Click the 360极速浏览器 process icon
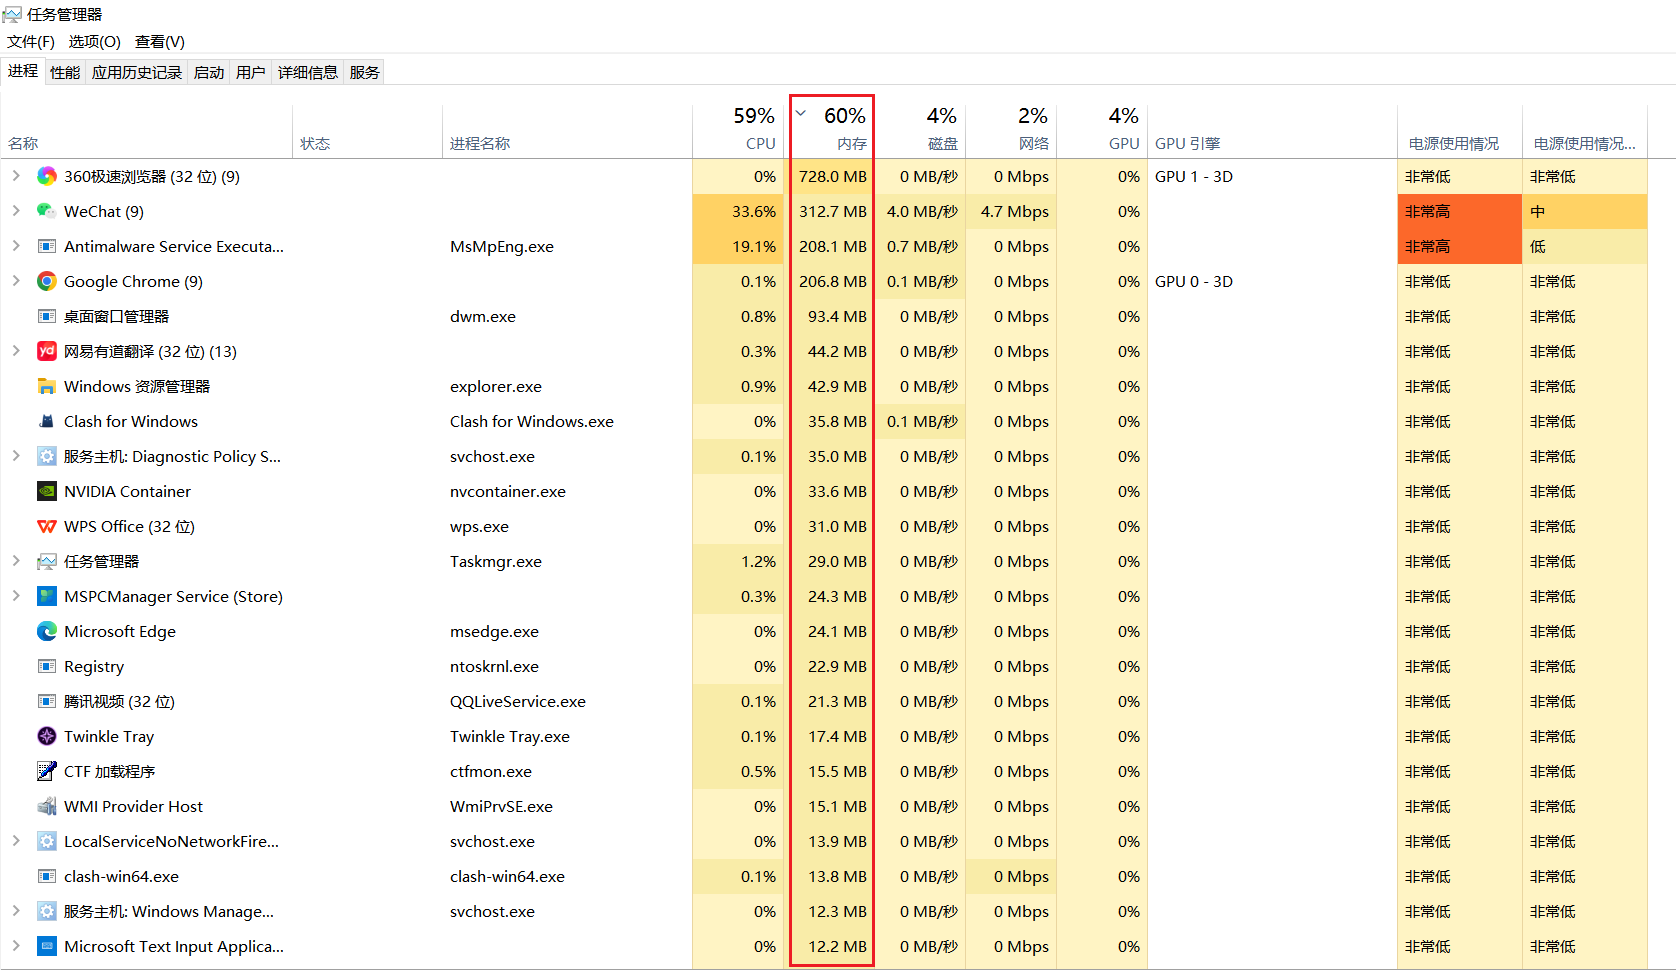The image size is (1676, 972). pyautogui.click(x=47, y=177)
